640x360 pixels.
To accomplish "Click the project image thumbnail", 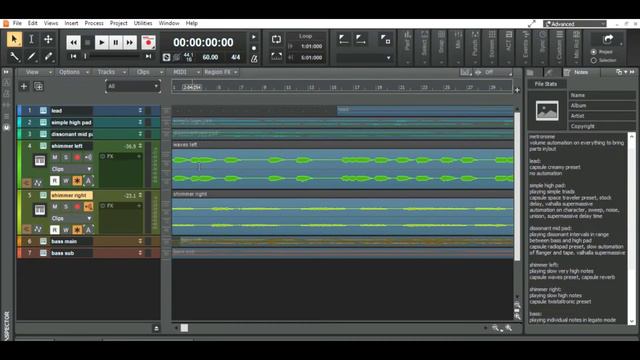I will coord(547,111).
